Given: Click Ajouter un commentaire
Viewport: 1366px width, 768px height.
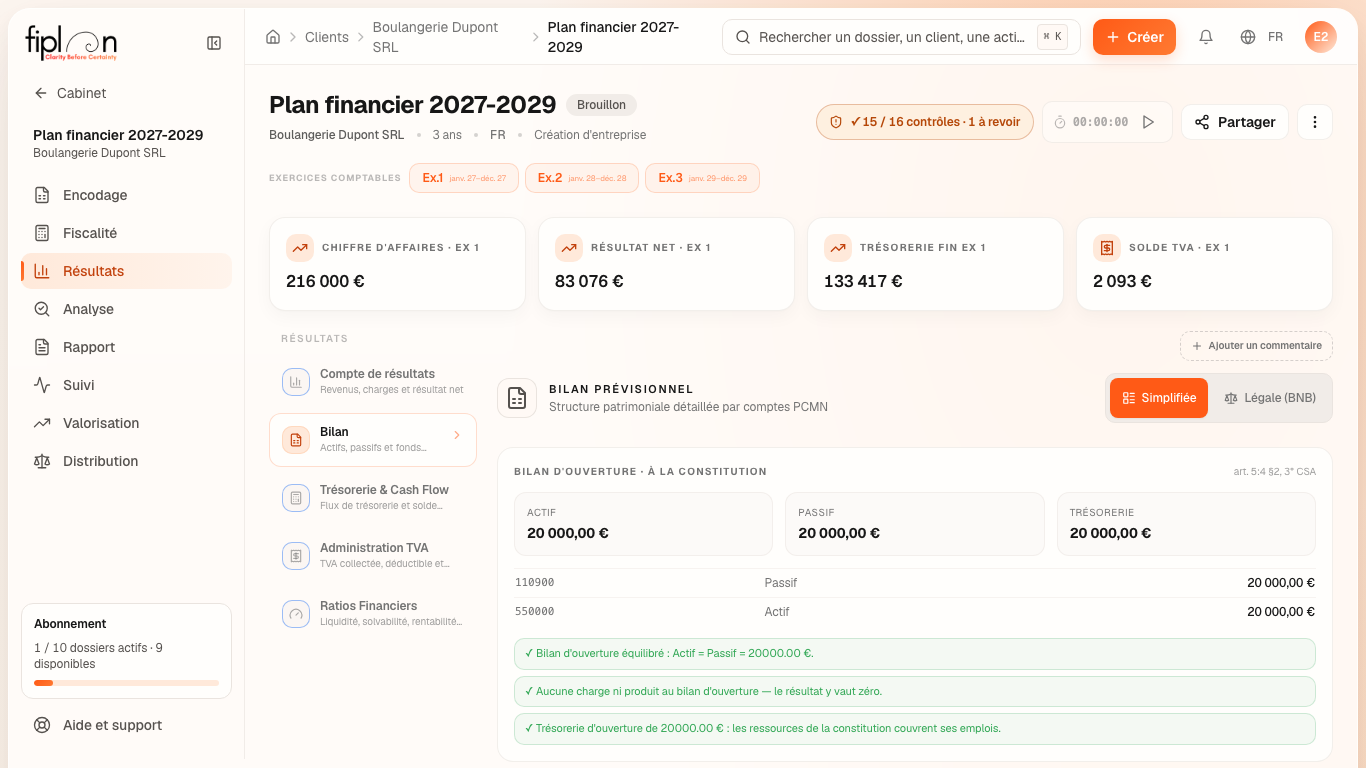Looking at the screenshot, I should tap(1256, 346).
